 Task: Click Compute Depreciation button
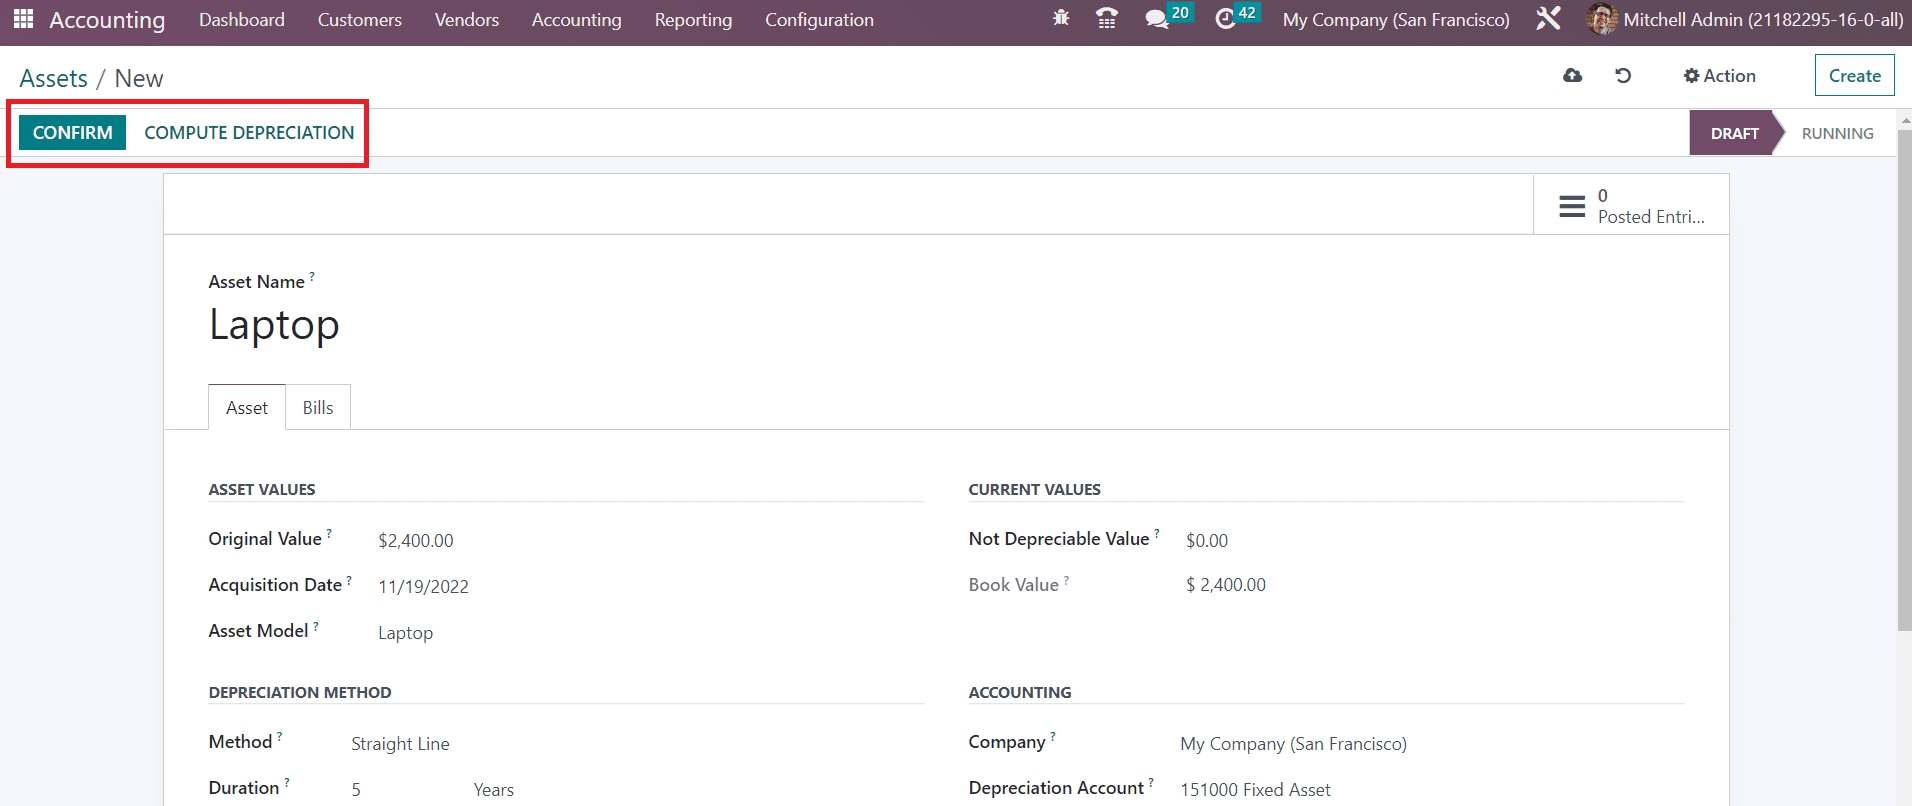coord(249,133)
